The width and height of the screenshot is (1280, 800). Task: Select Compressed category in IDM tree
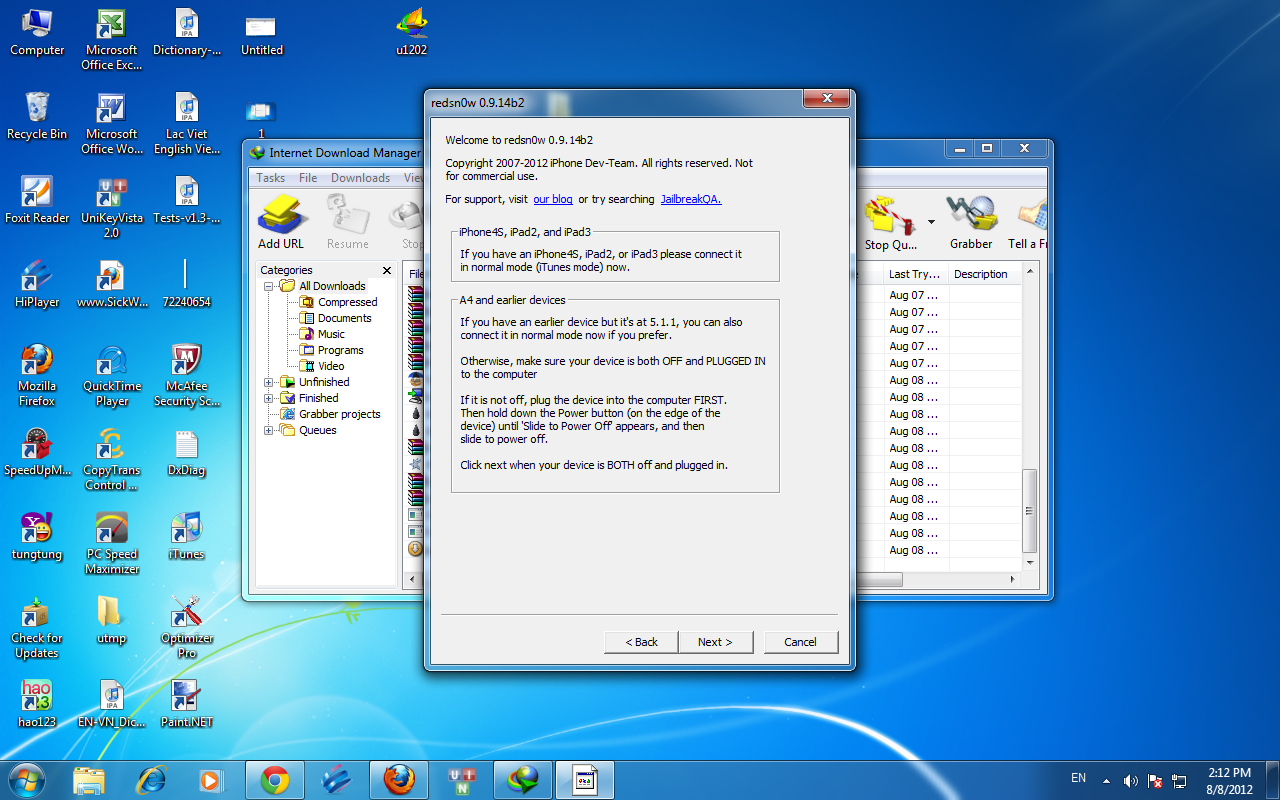tap(347, 302)
